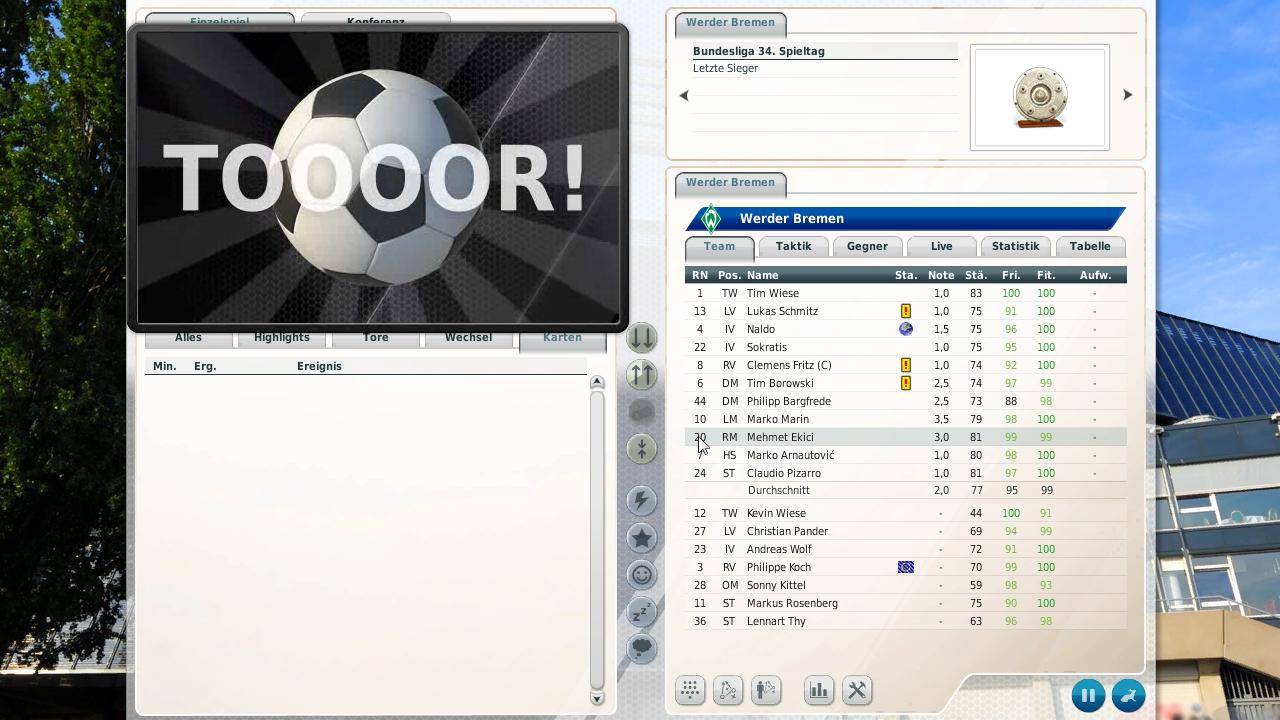Open the player instructions icon button
Viewport: 1280px width, 720px height.
point(766,690)
